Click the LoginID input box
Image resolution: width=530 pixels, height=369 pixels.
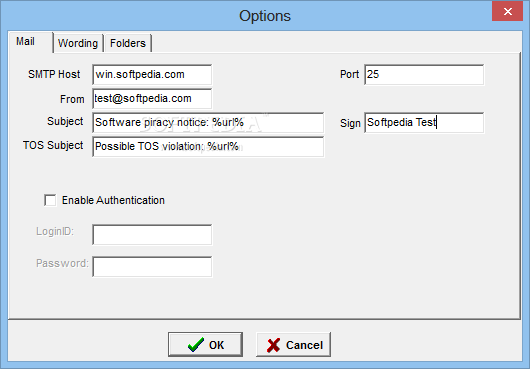(152, 235)
